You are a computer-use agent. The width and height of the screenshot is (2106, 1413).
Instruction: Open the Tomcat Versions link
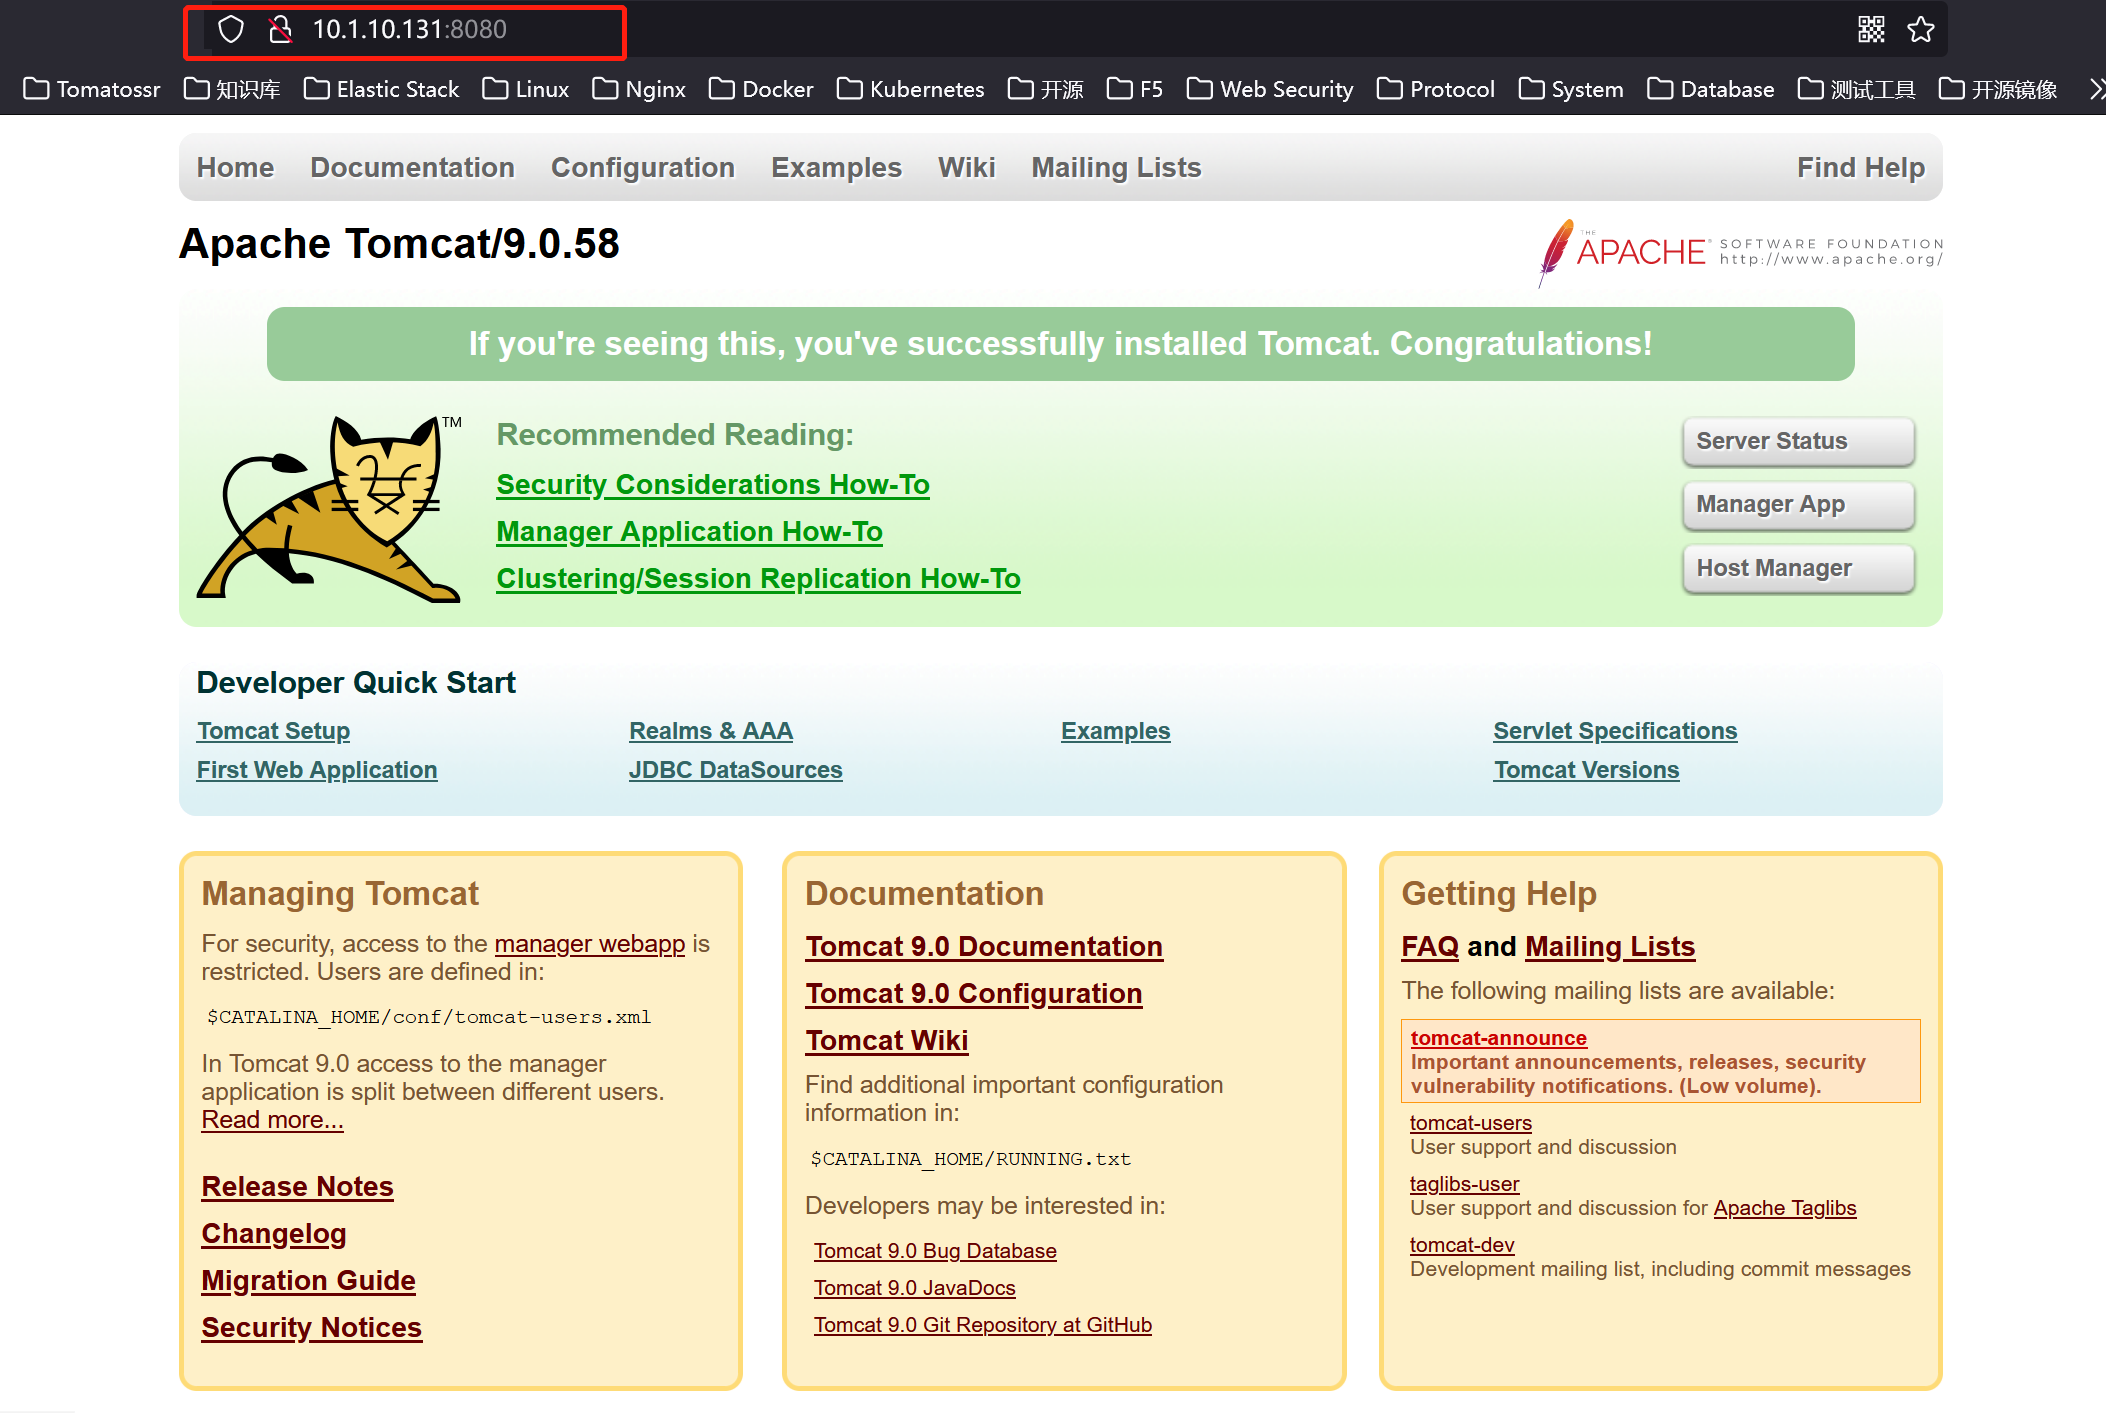(x=1586, y=770)
